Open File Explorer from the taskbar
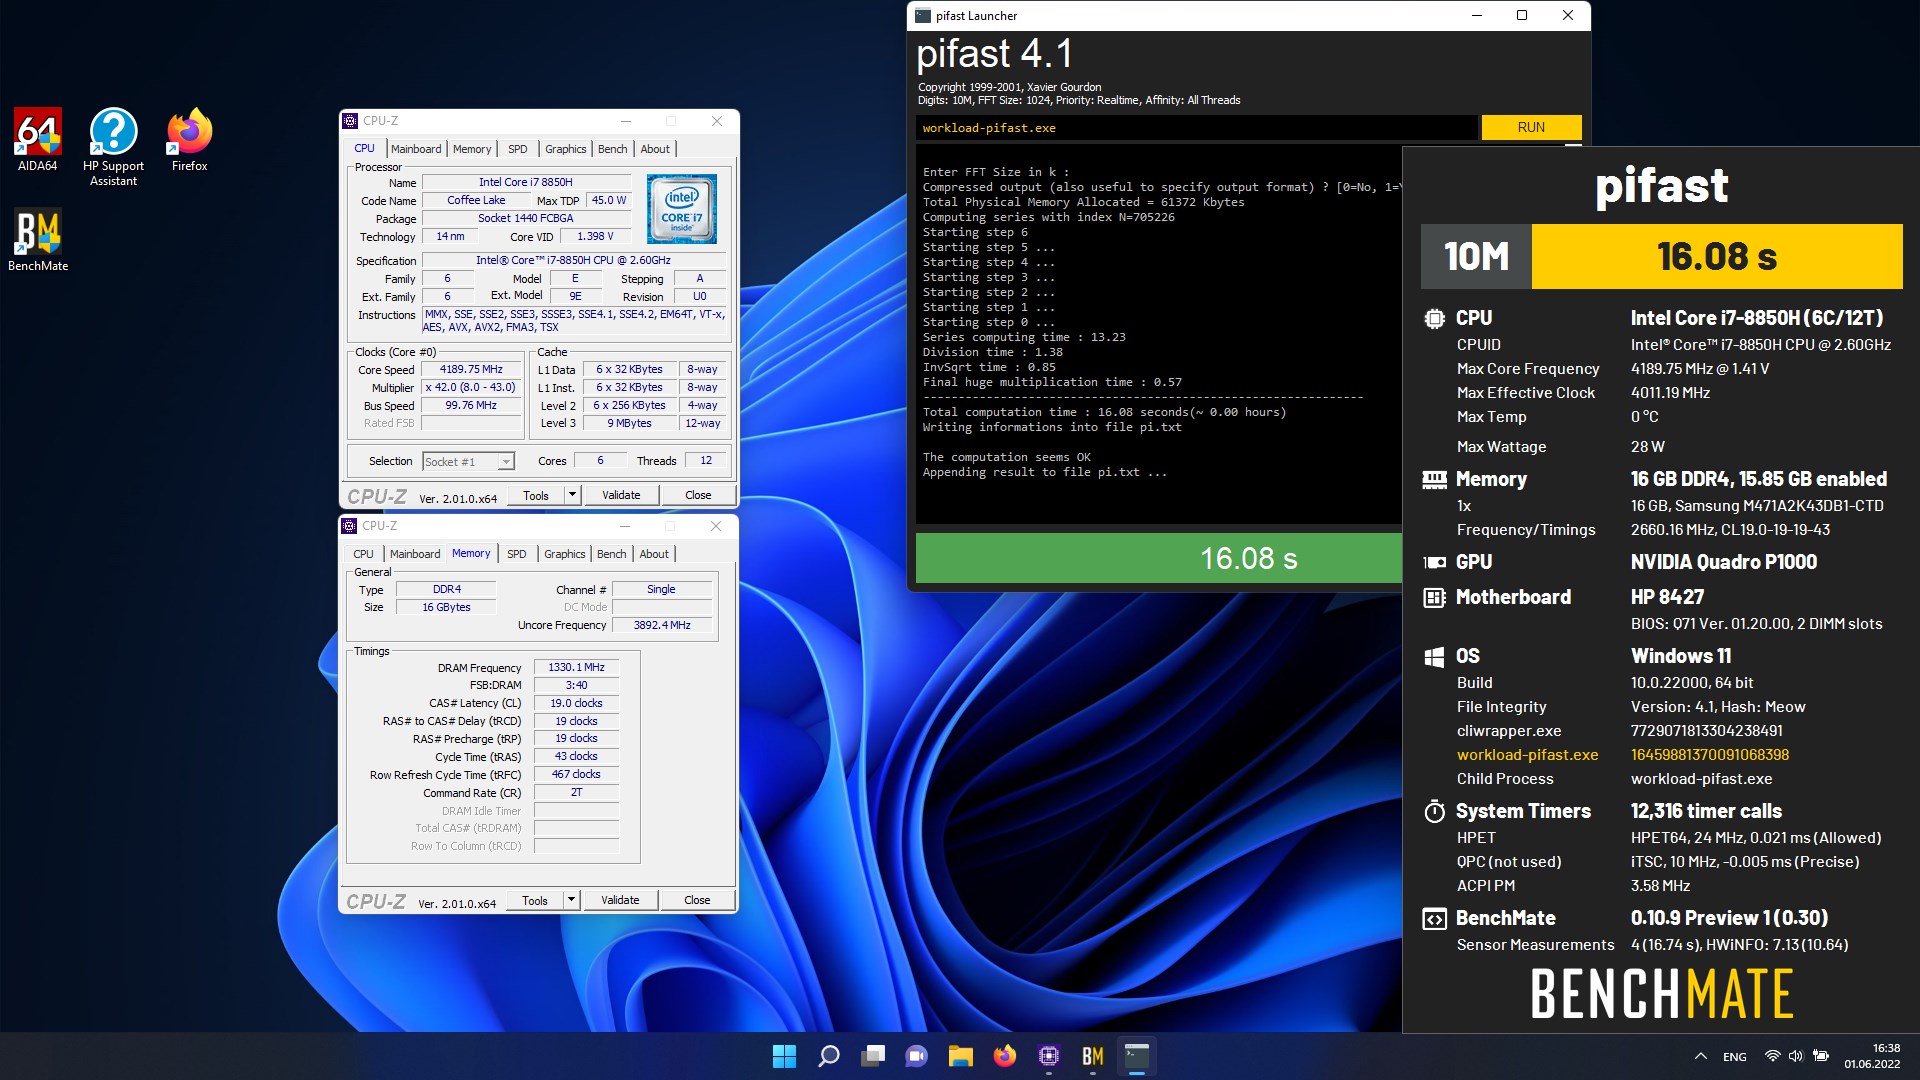This screenshot has height=1080, width=1920. (x=961, y=1056)
